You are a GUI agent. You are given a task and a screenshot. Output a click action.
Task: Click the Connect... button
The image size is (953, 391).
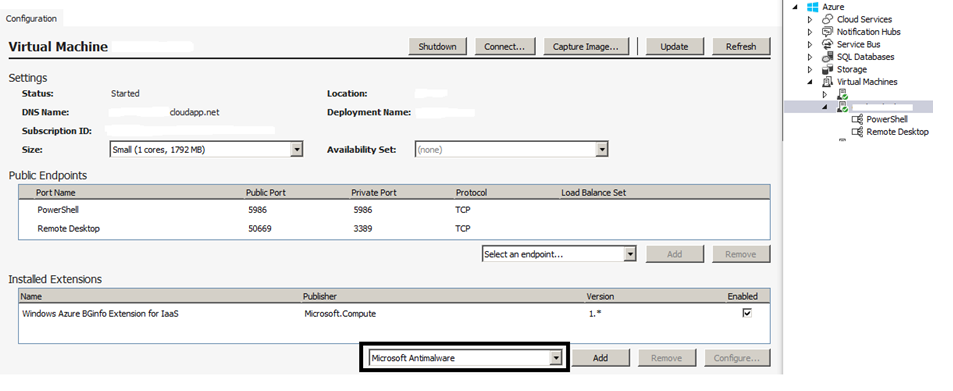click(x=504, y=47)
